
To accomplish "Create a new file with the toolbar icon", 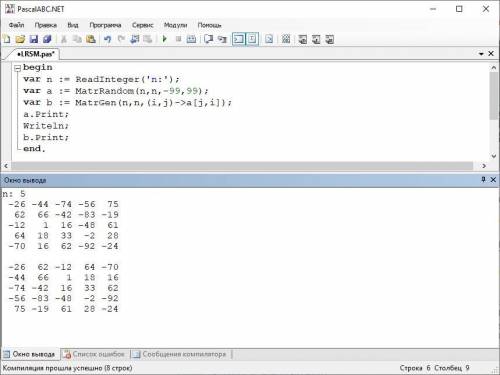I will tap(7, 39).
